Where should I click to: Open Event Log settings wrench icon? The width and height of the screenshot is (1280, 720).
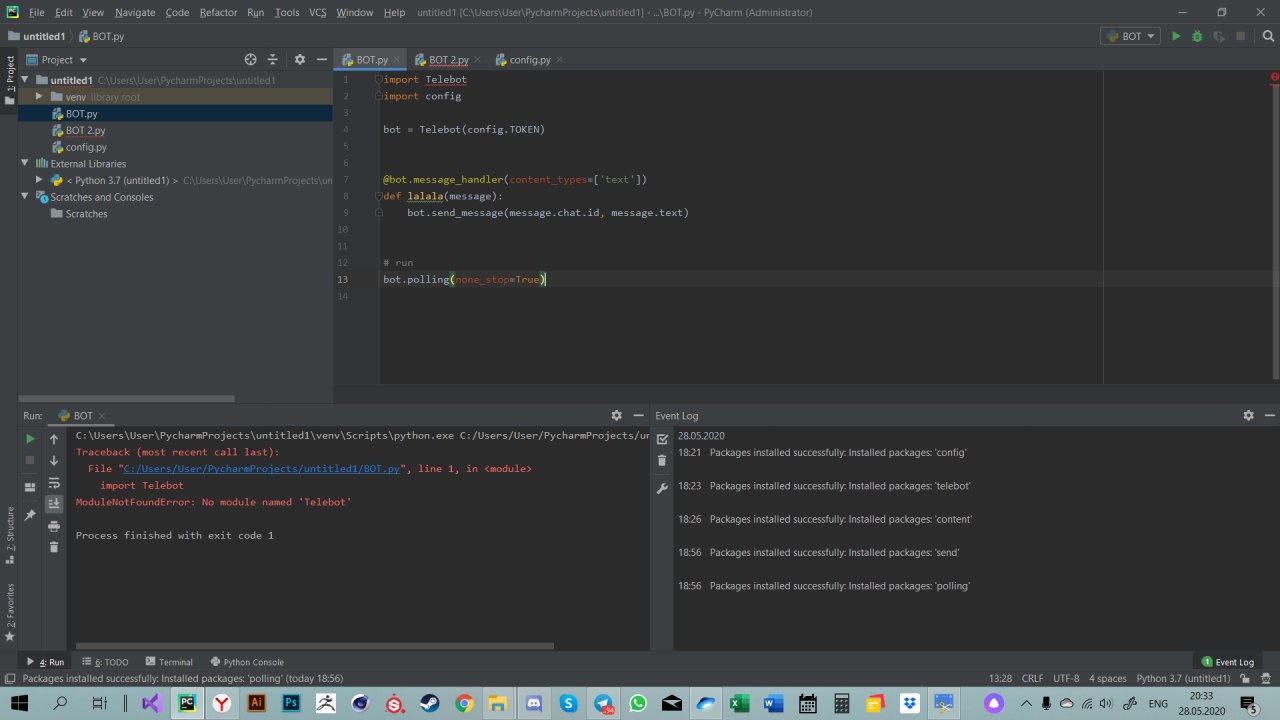click(662, 489)
